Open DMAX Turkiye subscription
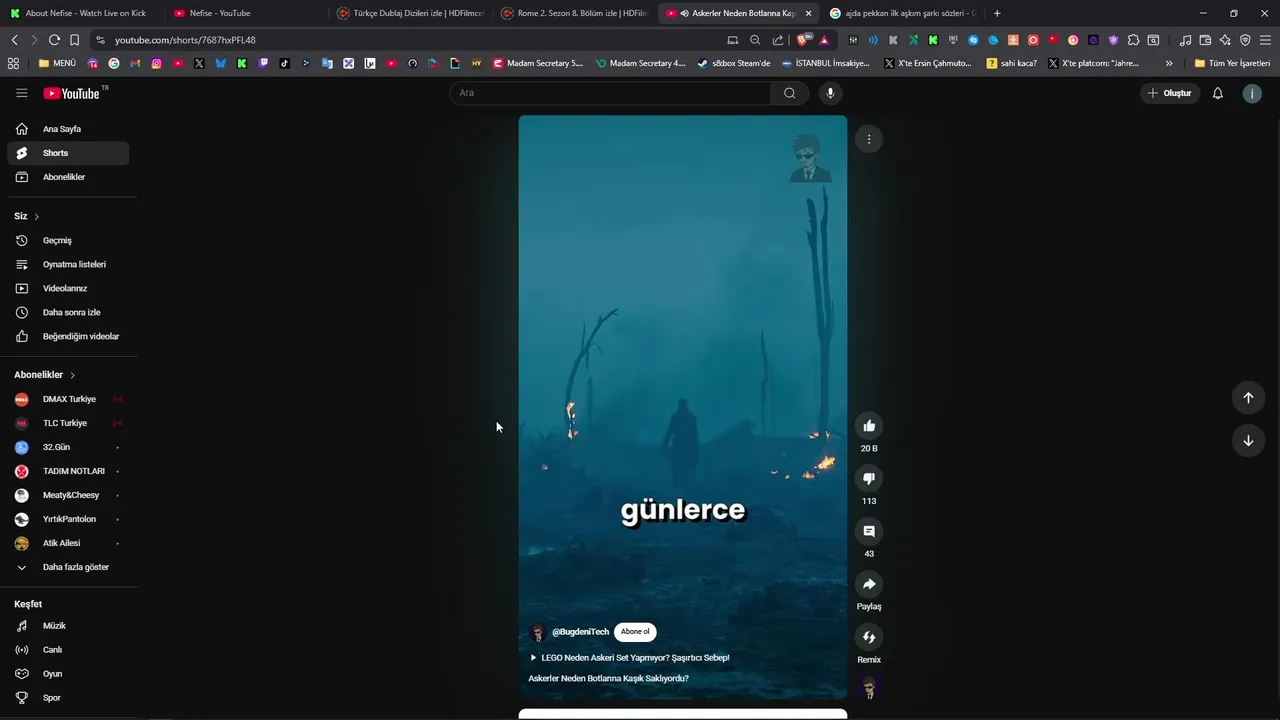The image size is (1280, 720). tap(68, 399)
